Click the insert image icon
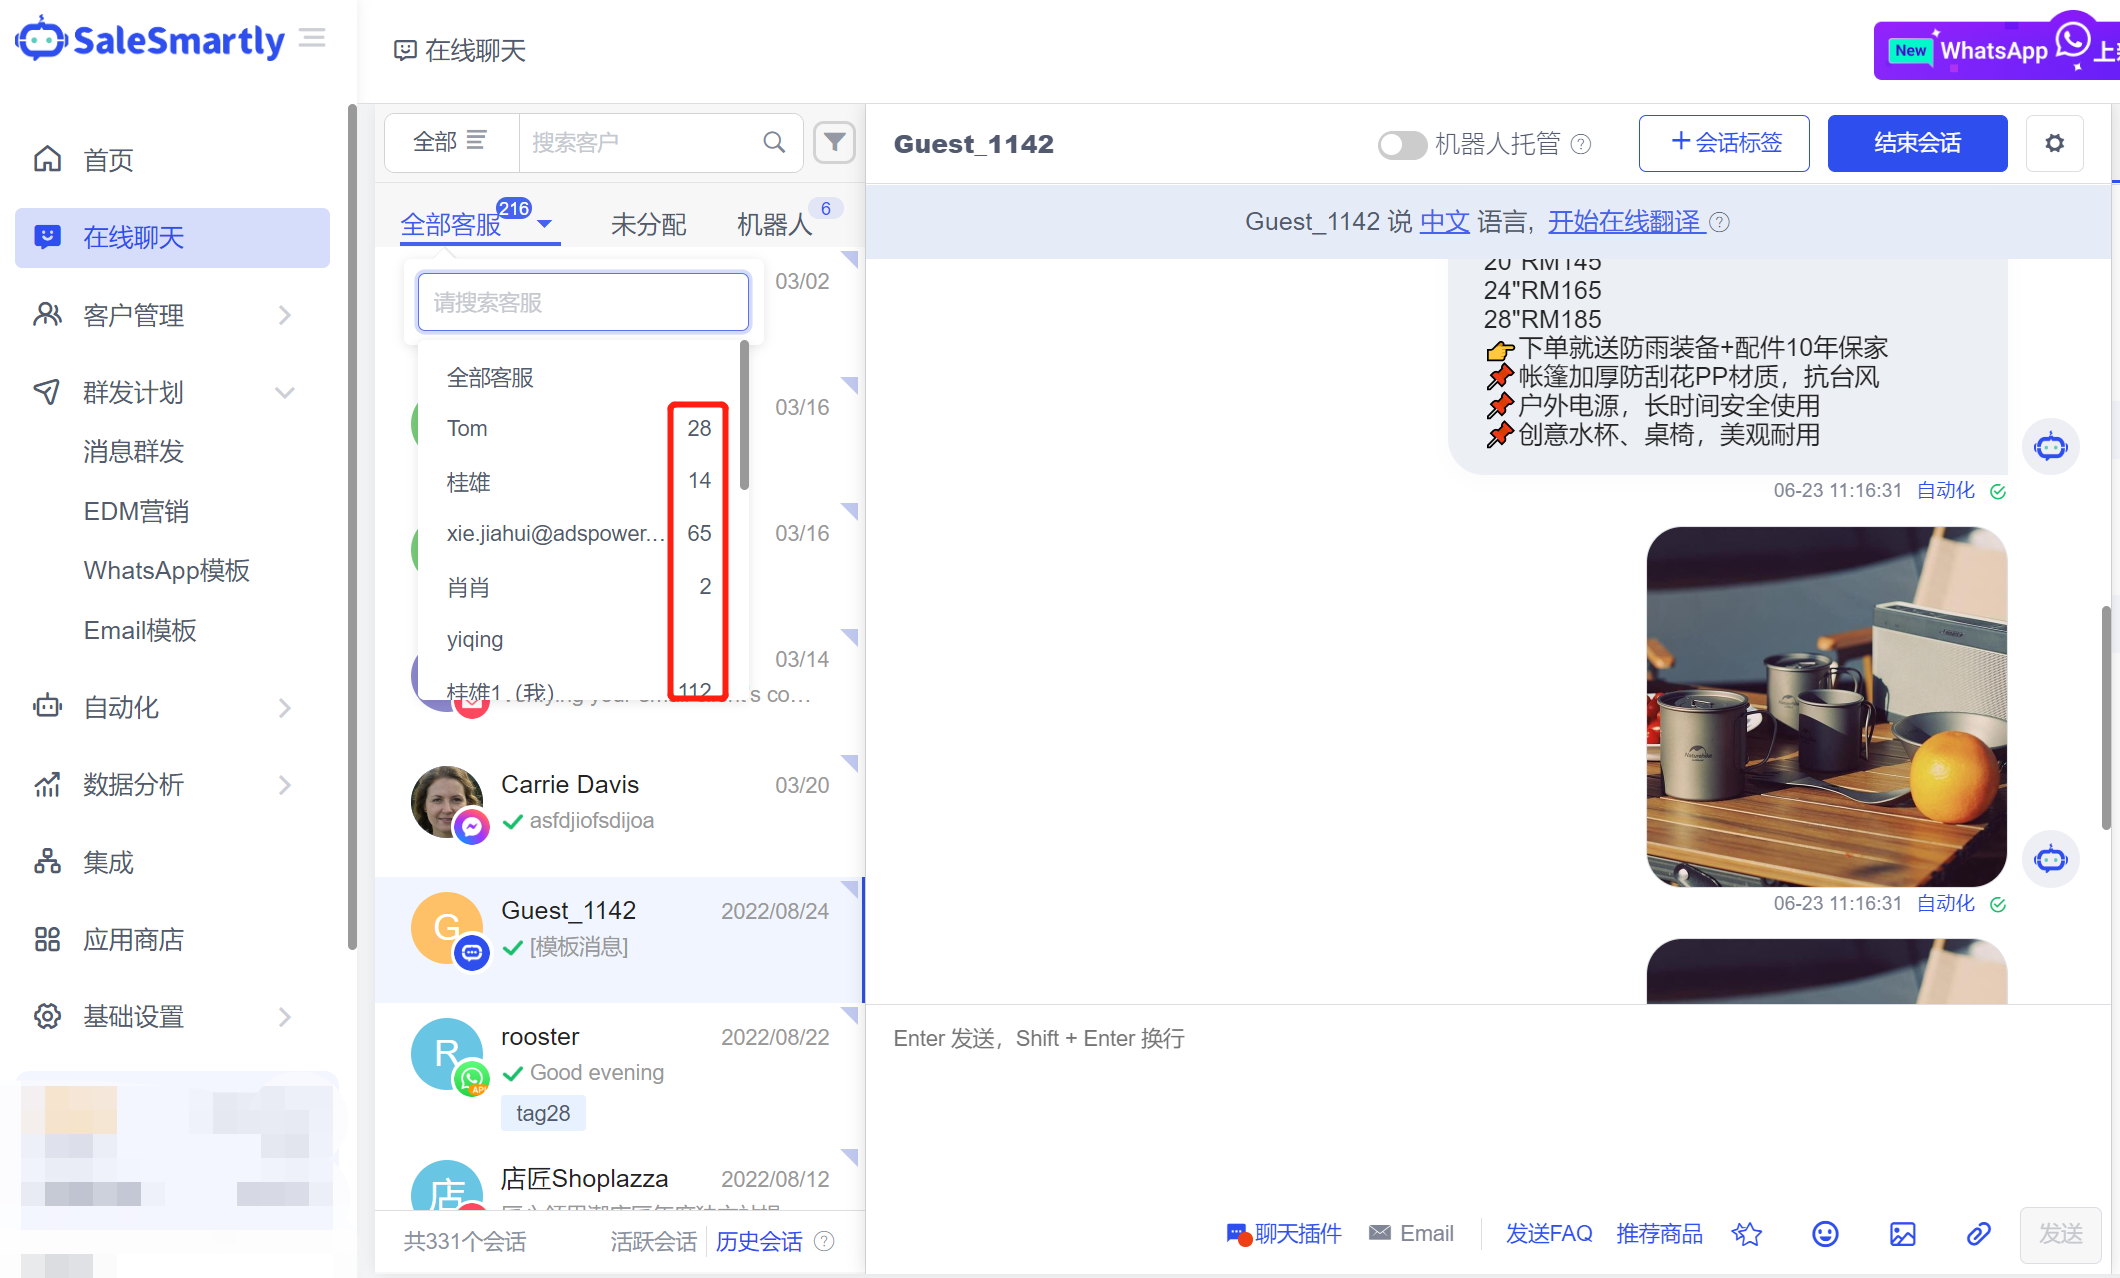Screen dimensions: 2120x1278 [x=1902, y=1234]
